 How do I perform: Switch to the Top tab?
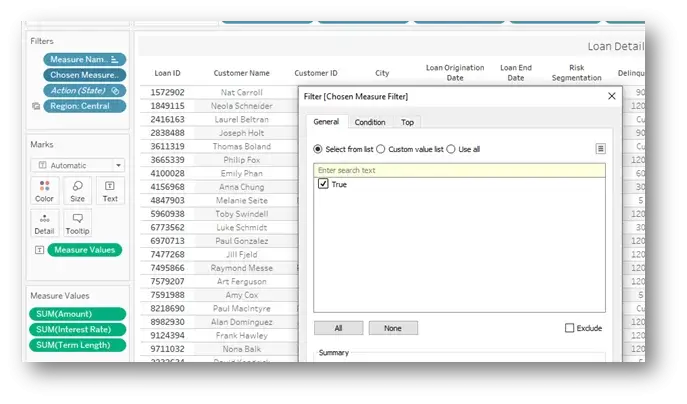click(x=407, y=122)
